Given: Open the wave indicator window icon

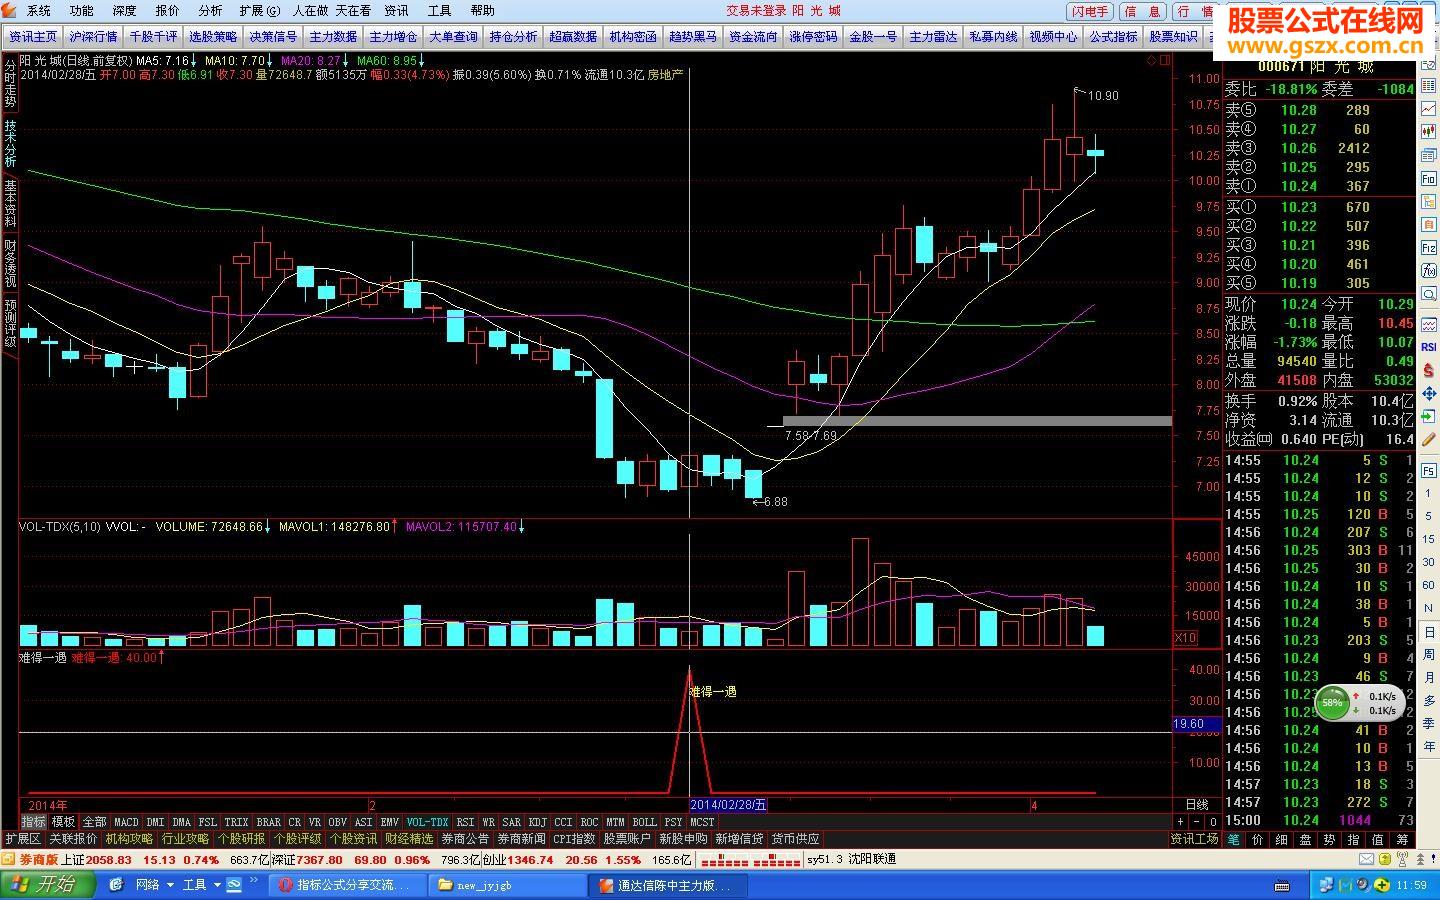Looking at the screenshot, I should click(x=1429, y=324).
